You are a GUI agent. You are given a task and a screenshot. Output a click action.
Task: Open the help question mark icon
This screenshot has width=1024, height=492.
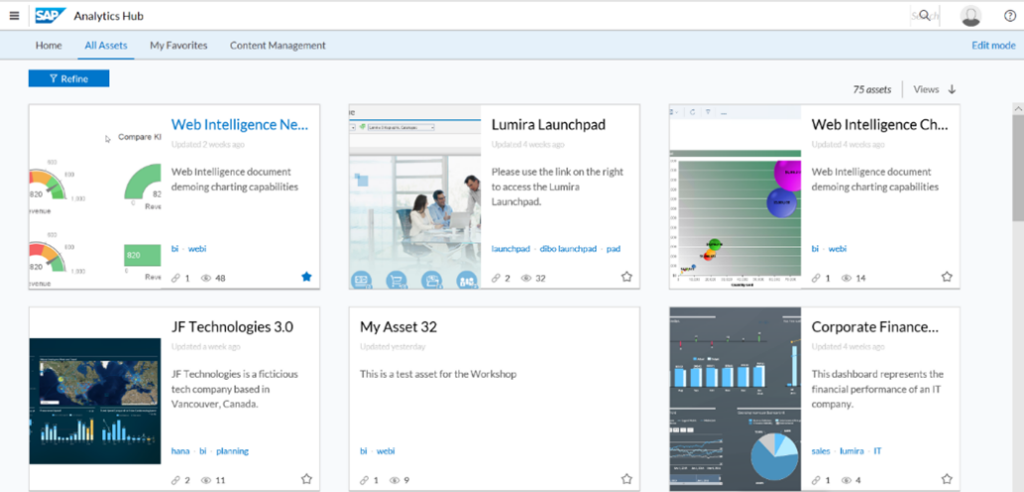point(1010,16)
